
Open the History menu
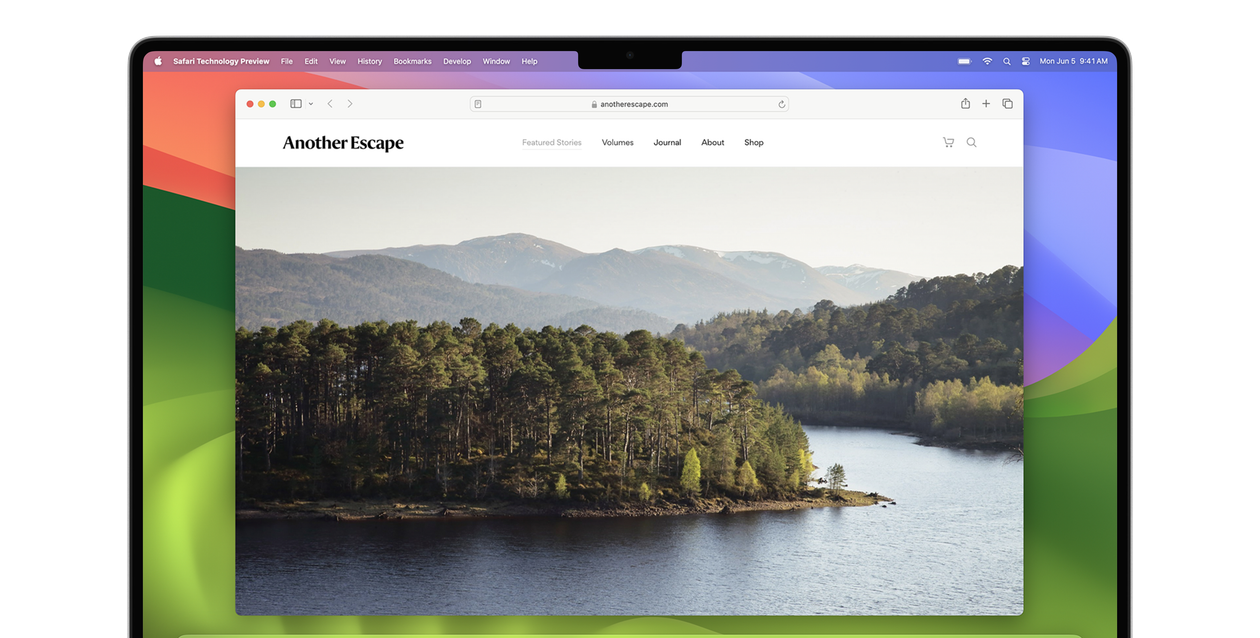(x=369, y=61)
